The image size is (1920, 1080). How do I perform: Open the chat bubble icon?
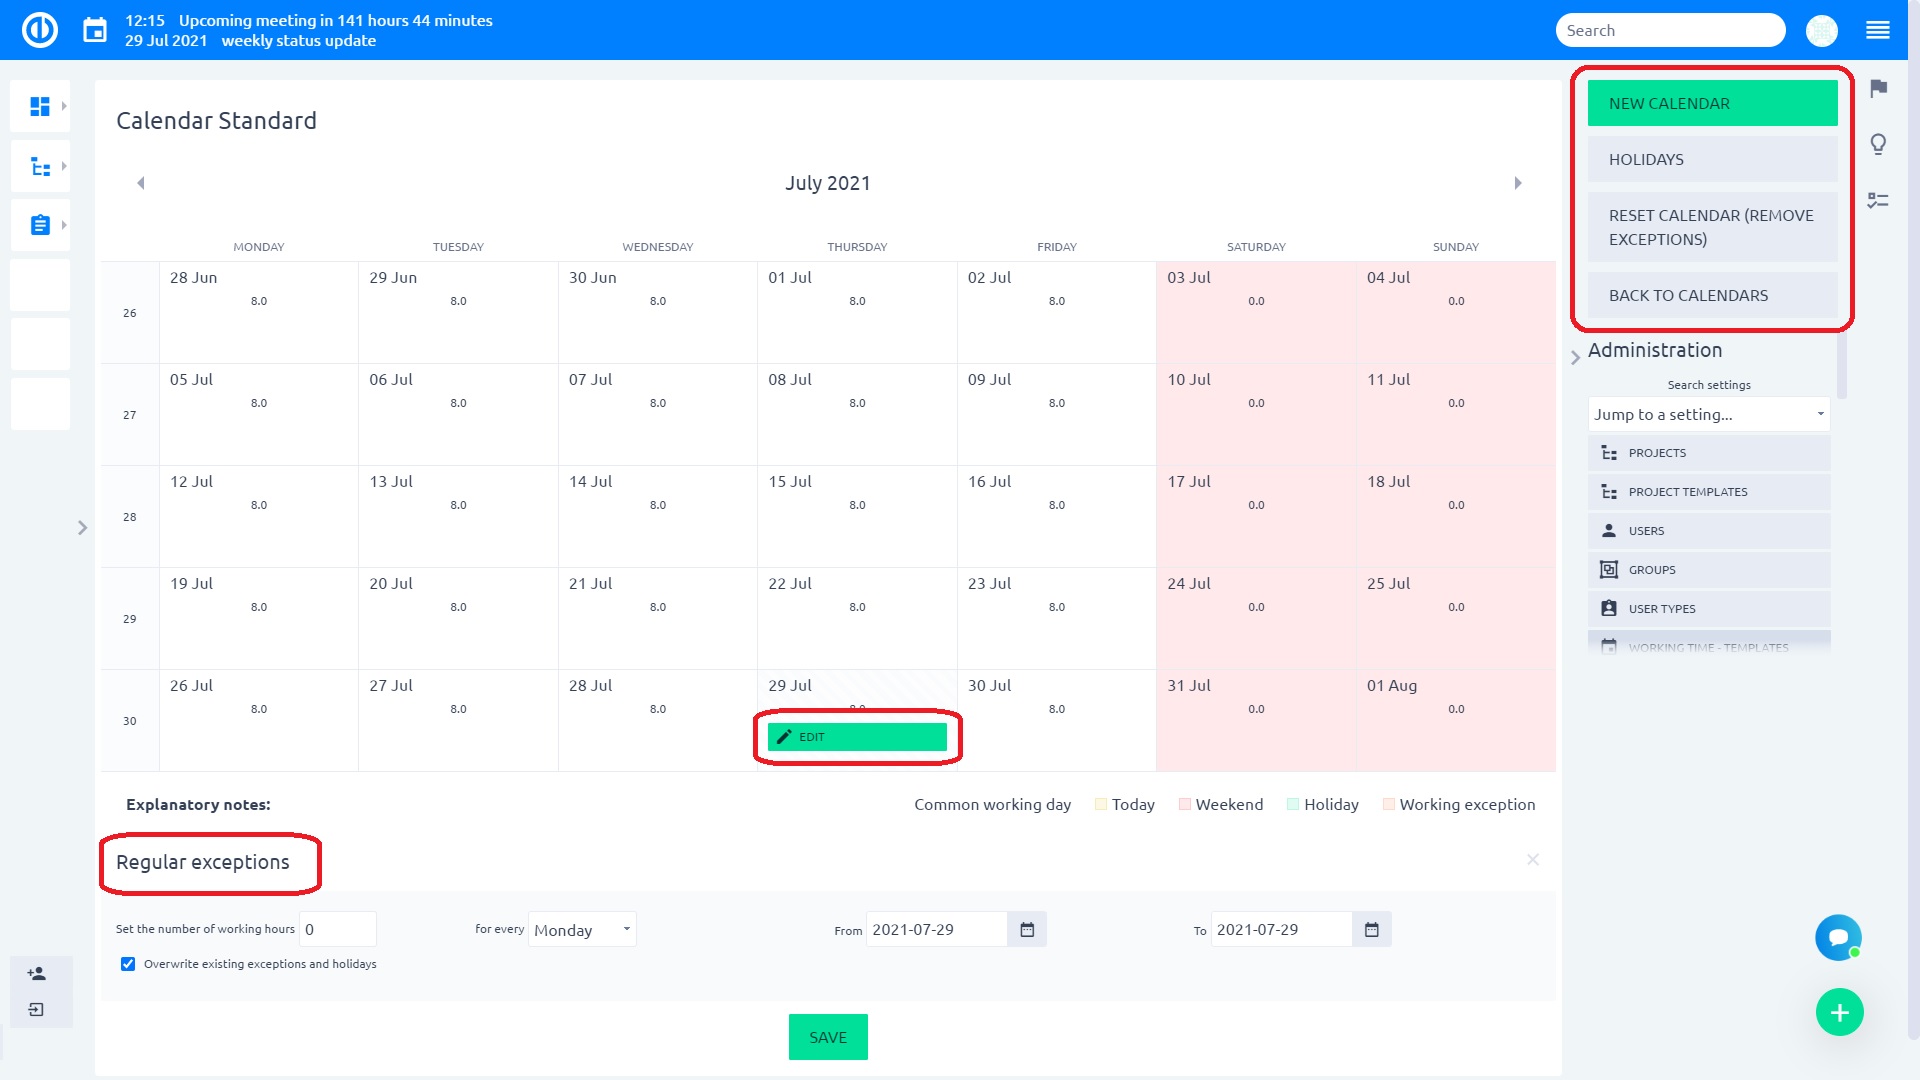click(1838, 937)
